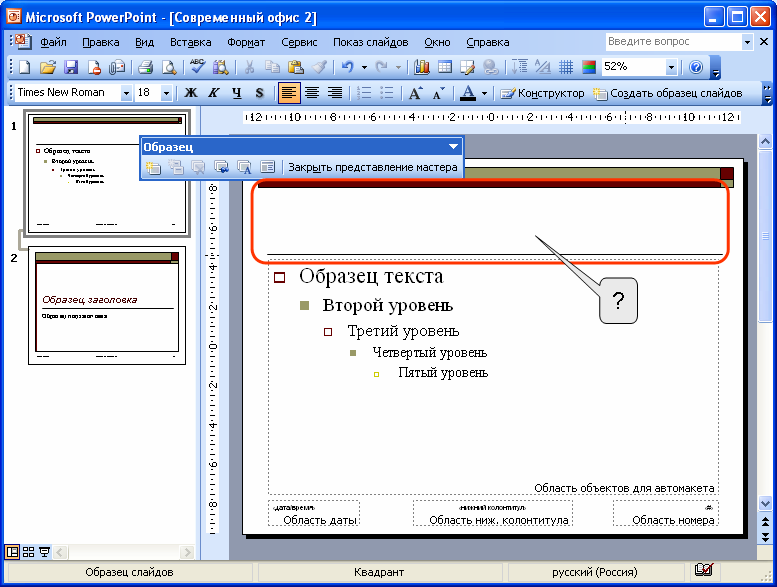This screenshot has height=587, width=777.
Task: Click the spelling status icon in the status bar
Action: [704, 570]
